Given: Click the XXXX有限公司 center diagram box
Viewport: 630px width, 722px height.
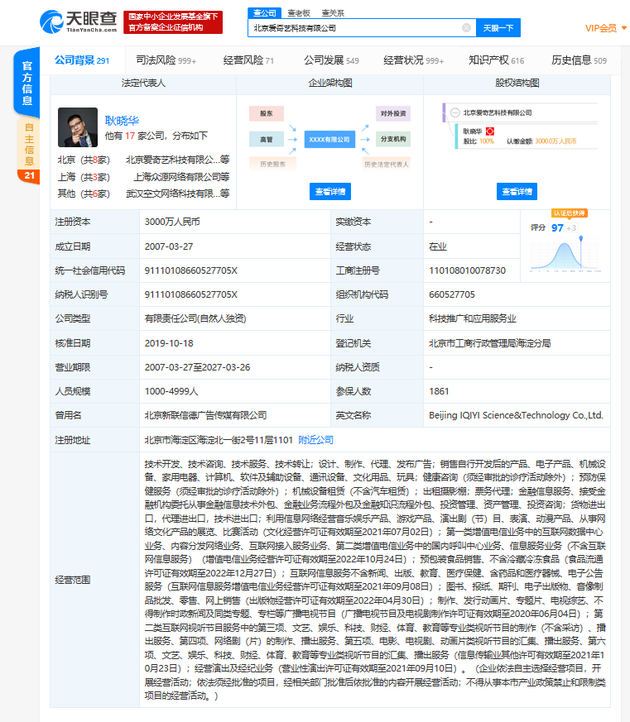Looking at the screenshot, I should point(329,139).
